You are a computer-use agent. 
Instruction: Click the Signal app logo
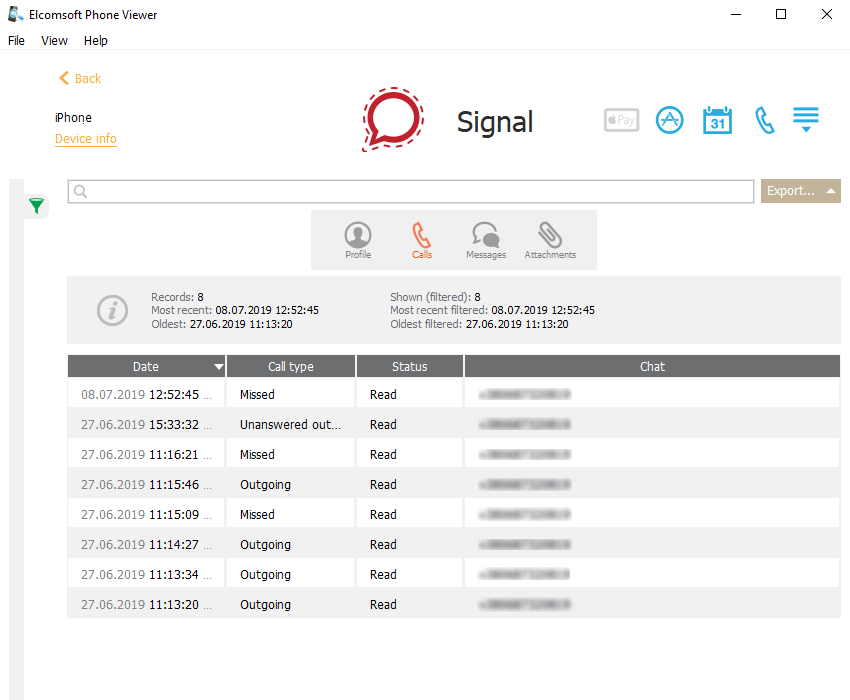click(x=393, y=119)
